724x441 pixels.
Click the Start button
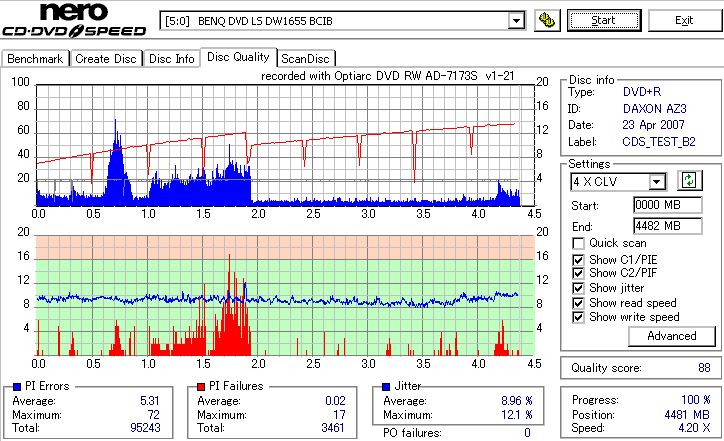[604, 21]
